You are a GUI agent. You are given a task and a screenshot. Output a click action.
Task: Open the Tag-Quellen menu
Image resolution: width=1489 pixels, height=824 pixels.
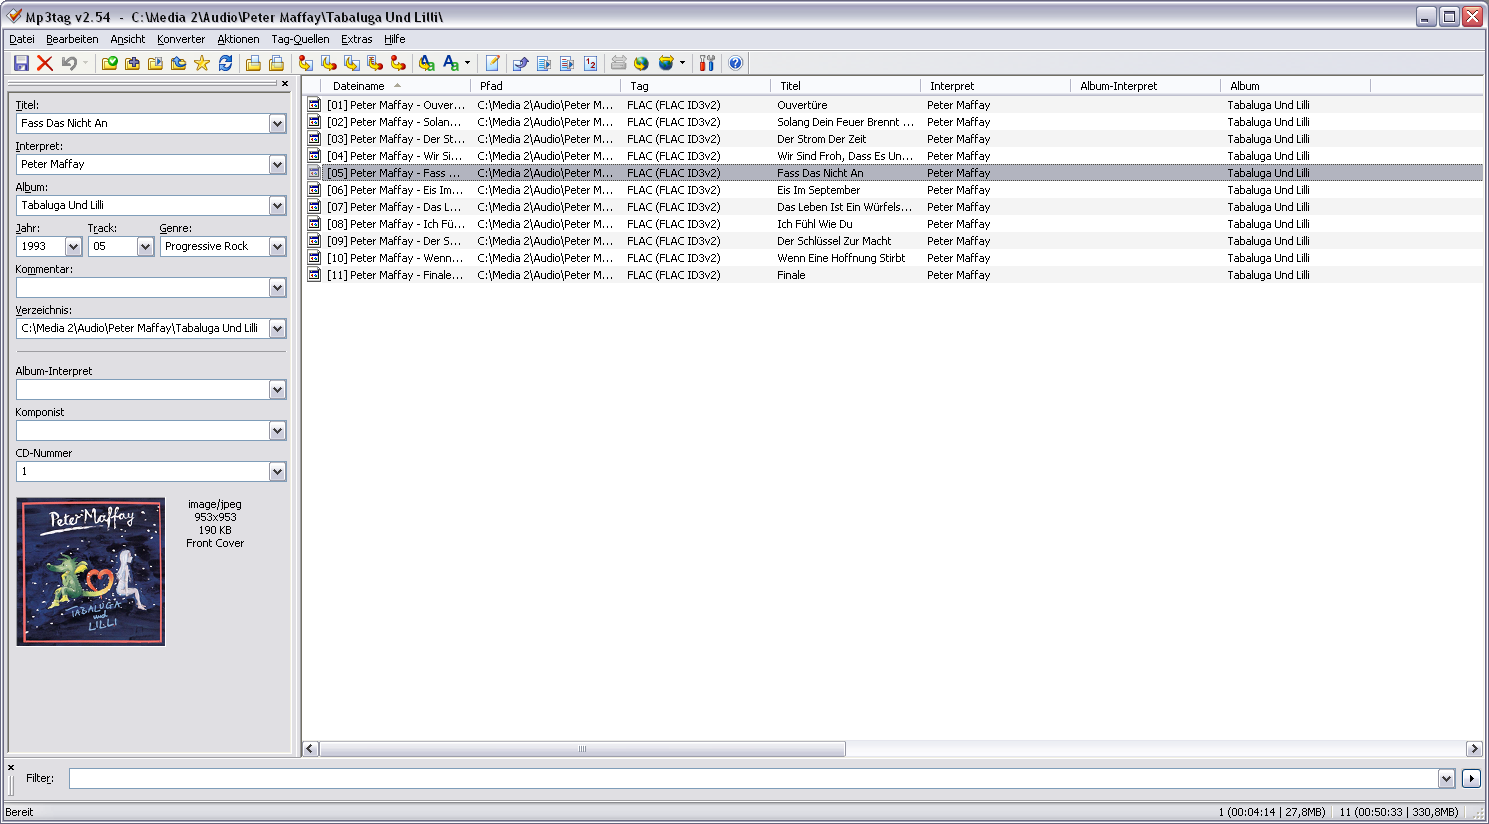[300, 39]
